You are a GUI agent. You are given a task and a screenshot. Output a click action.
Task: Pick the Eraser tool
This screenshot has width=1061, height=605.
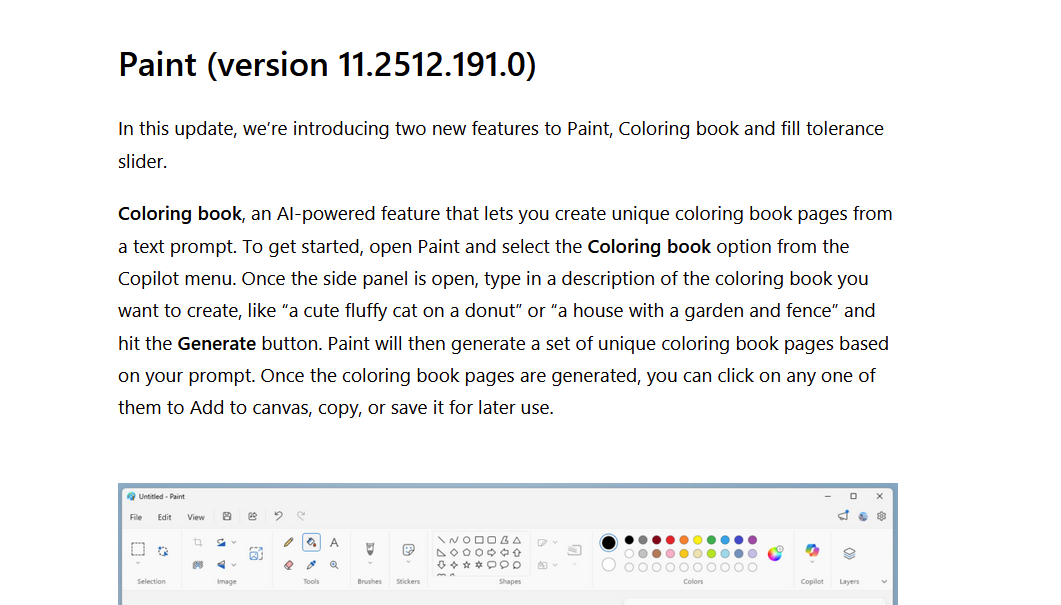coord(289,564)
